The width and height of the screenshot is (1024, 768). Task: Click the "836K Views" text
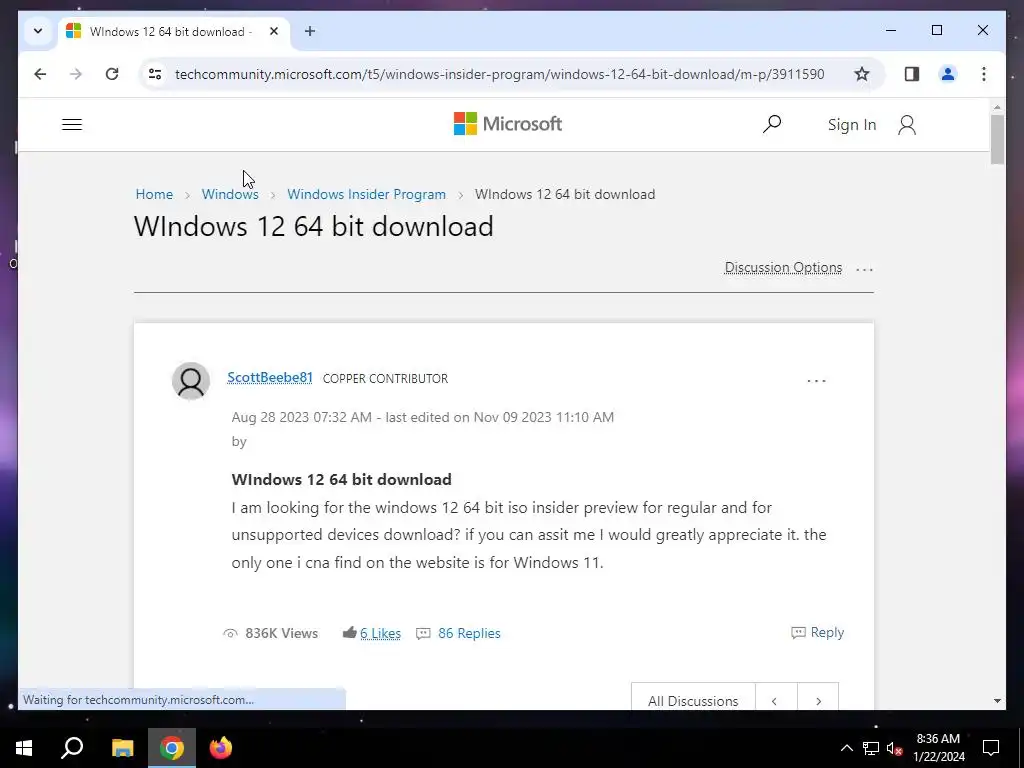click(281, 633)
